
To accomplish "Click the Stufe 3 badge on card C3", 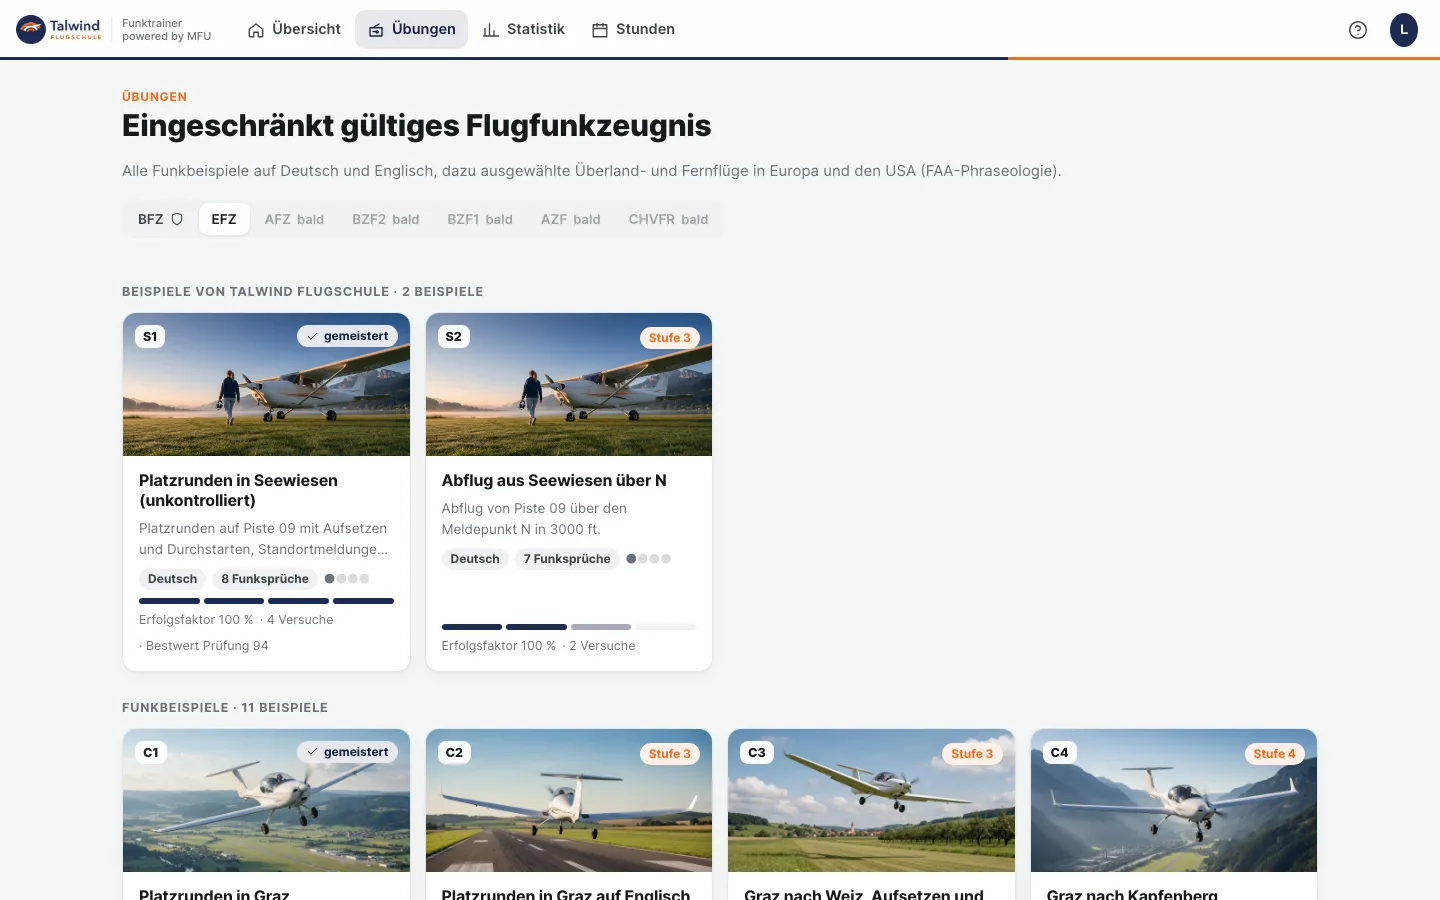I will coord(972,754).
